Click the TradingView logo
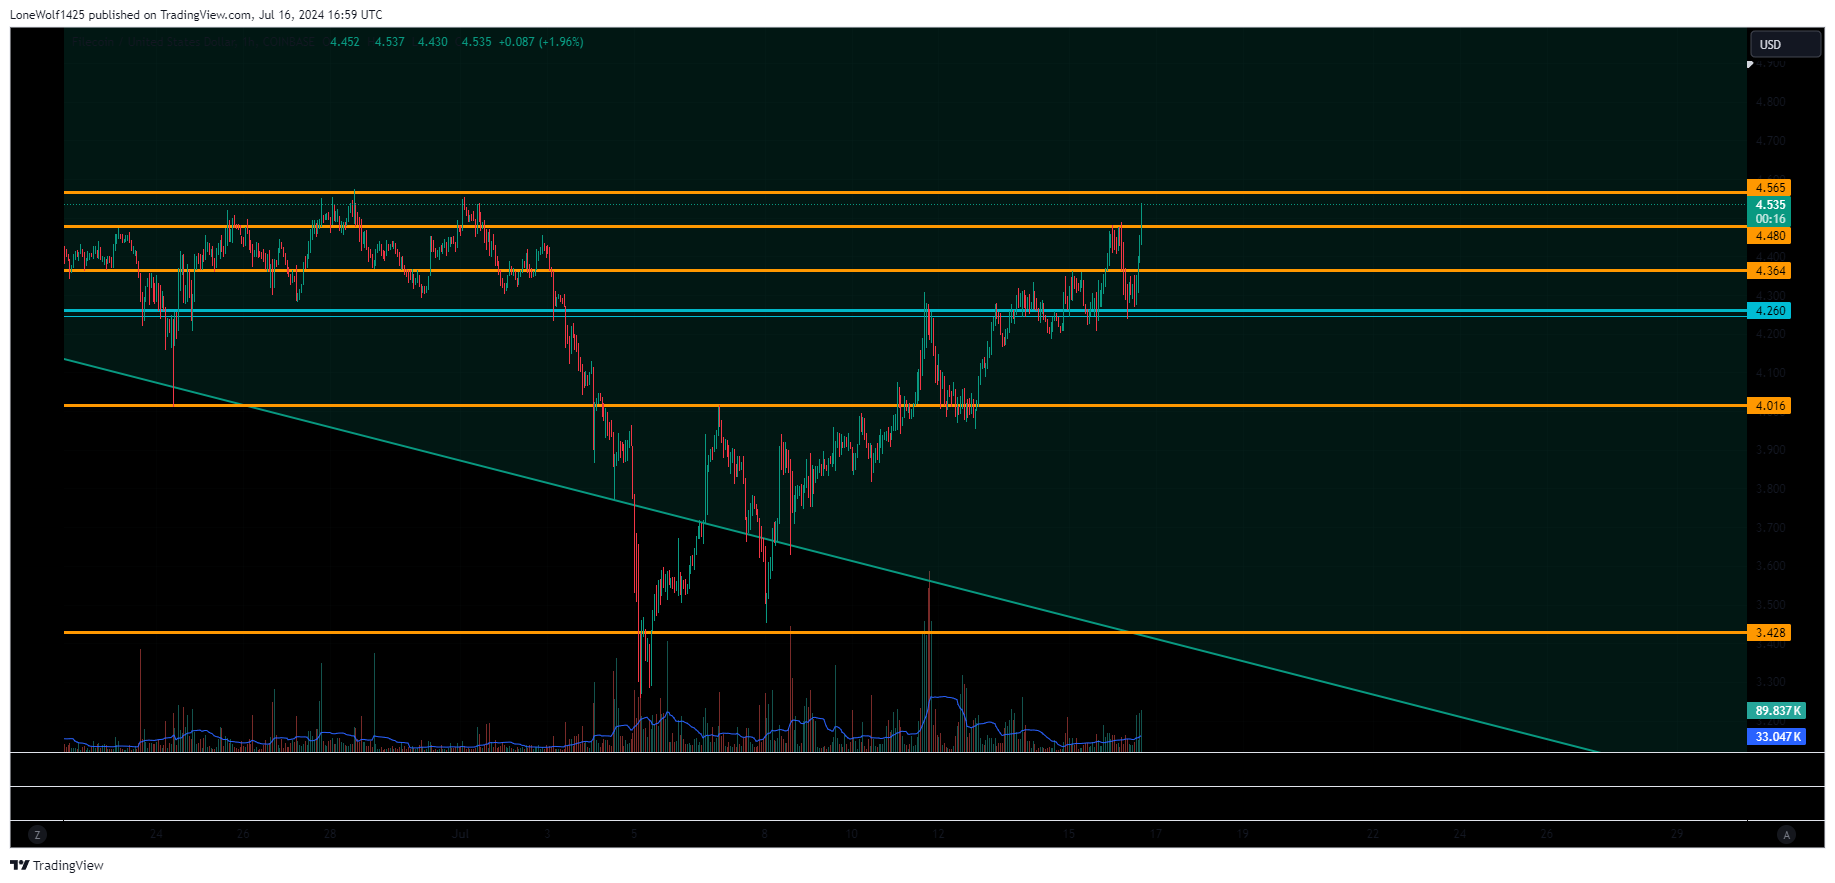The width and height of the screenshot is (1835, 883). (x=57, y=866)
